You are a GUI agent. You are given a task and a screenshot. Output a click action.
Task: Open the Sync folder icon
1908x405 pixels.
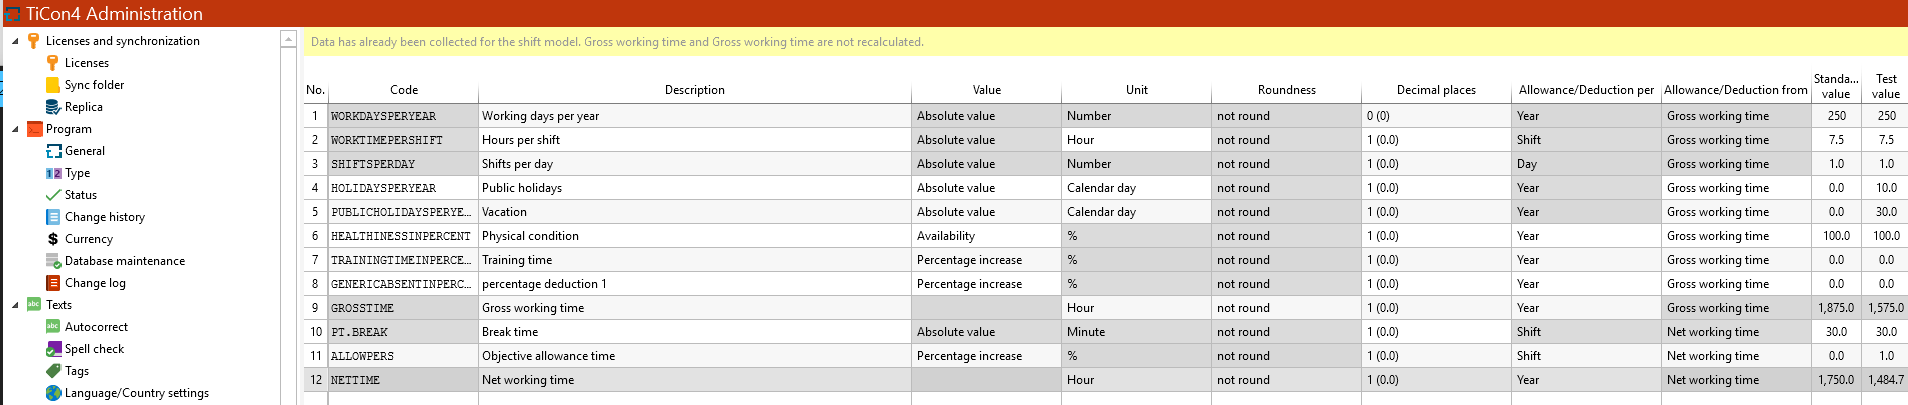[53, 85]
